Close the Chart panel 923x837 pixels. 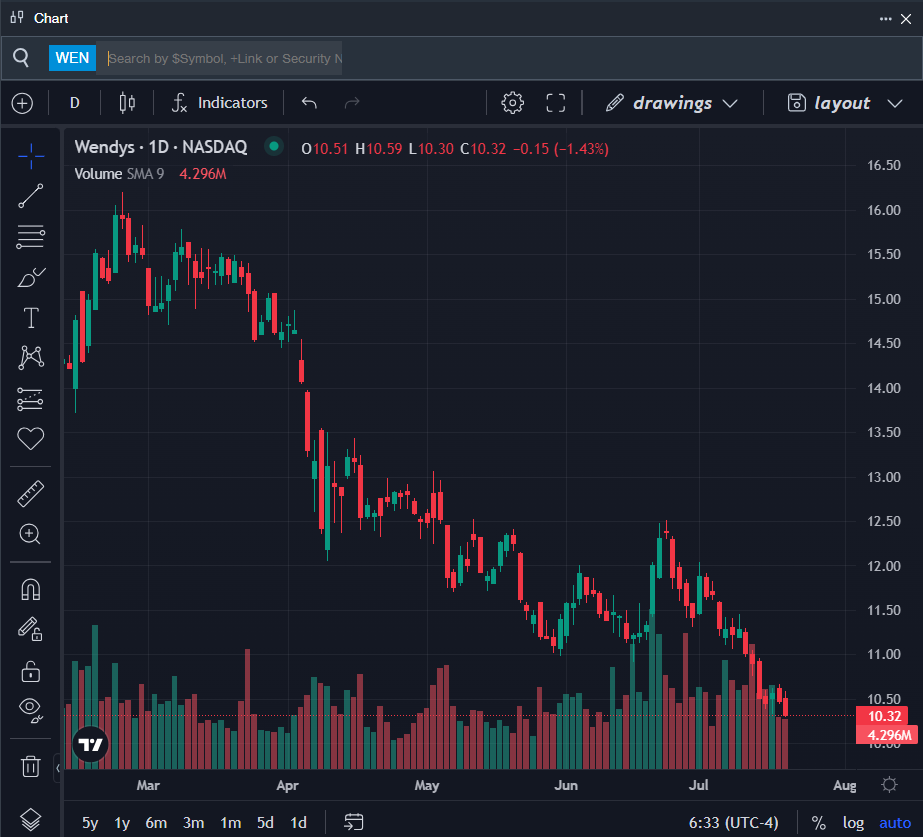(x=906, y=19)
